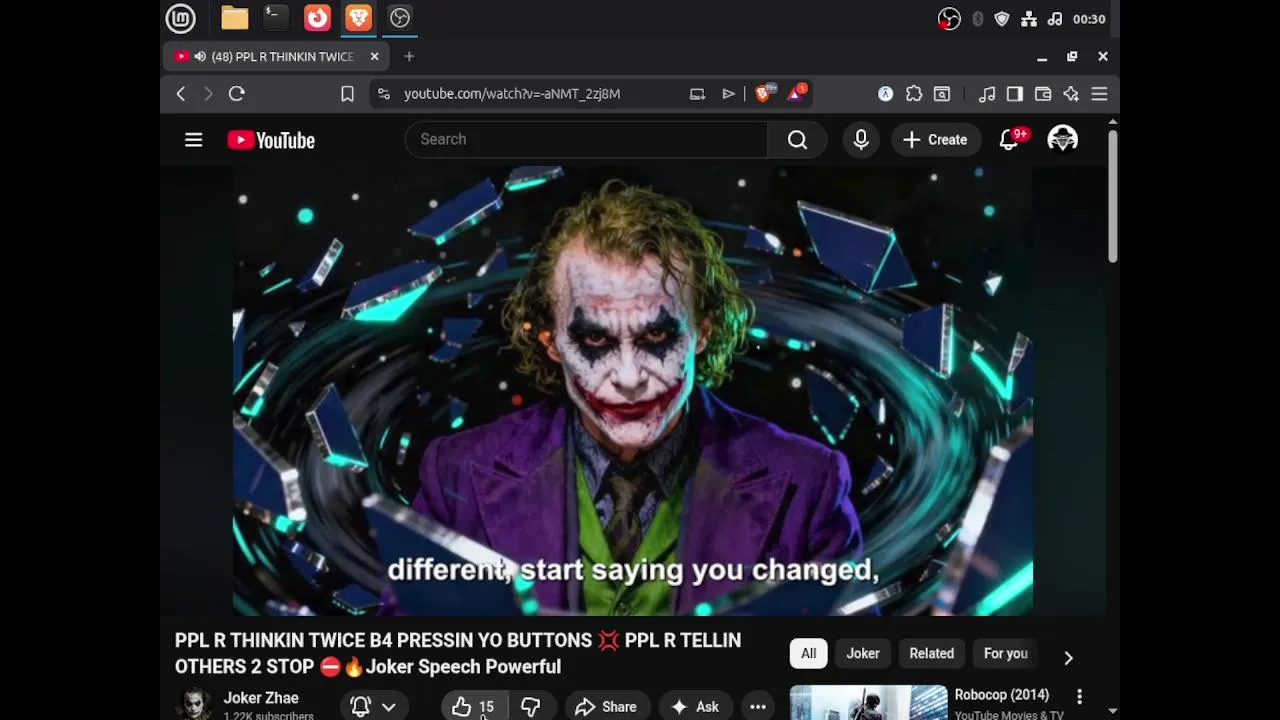Share this video

607,707
